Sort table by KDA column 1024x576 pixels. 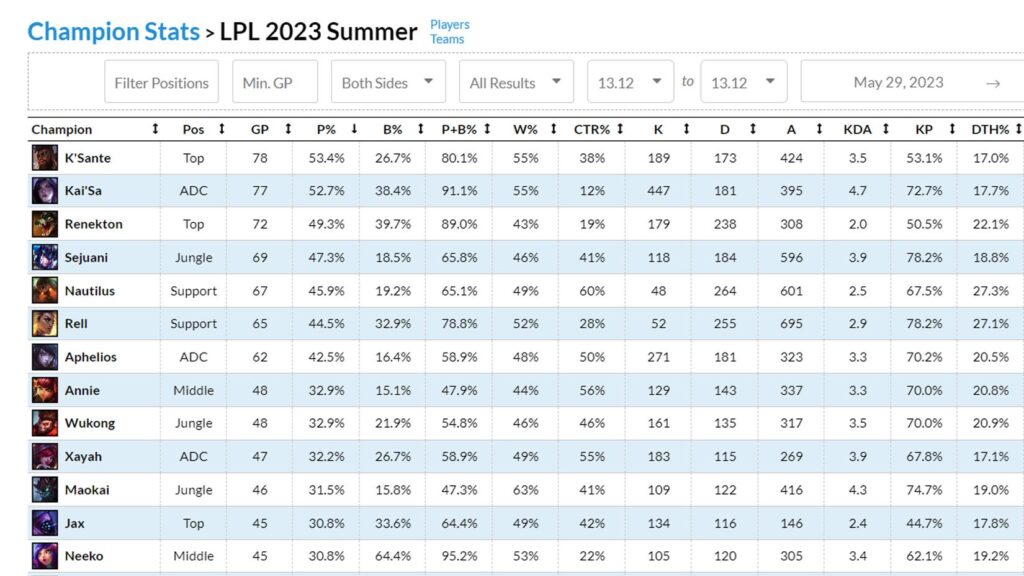[857, 129]
